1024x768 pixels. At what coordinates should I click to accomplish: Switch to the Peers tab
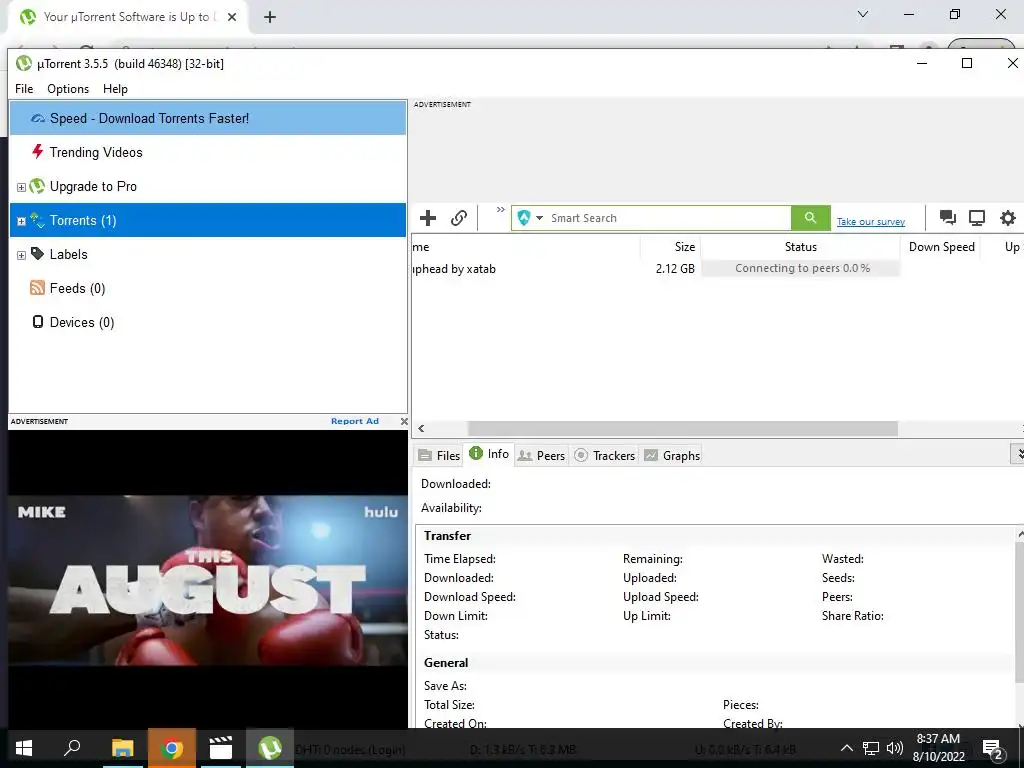point(541,456)
